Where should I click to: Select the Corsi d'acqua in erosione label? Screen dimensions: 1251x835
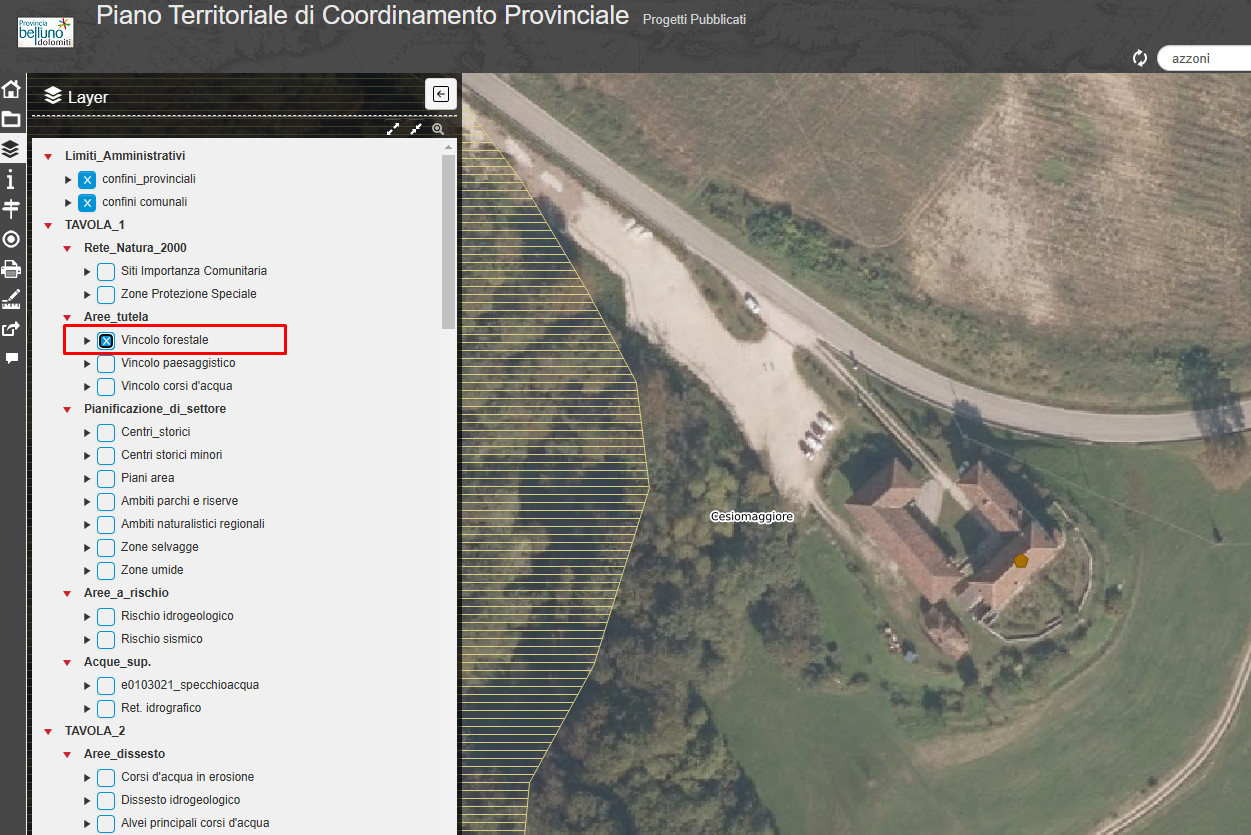(188, 777)
